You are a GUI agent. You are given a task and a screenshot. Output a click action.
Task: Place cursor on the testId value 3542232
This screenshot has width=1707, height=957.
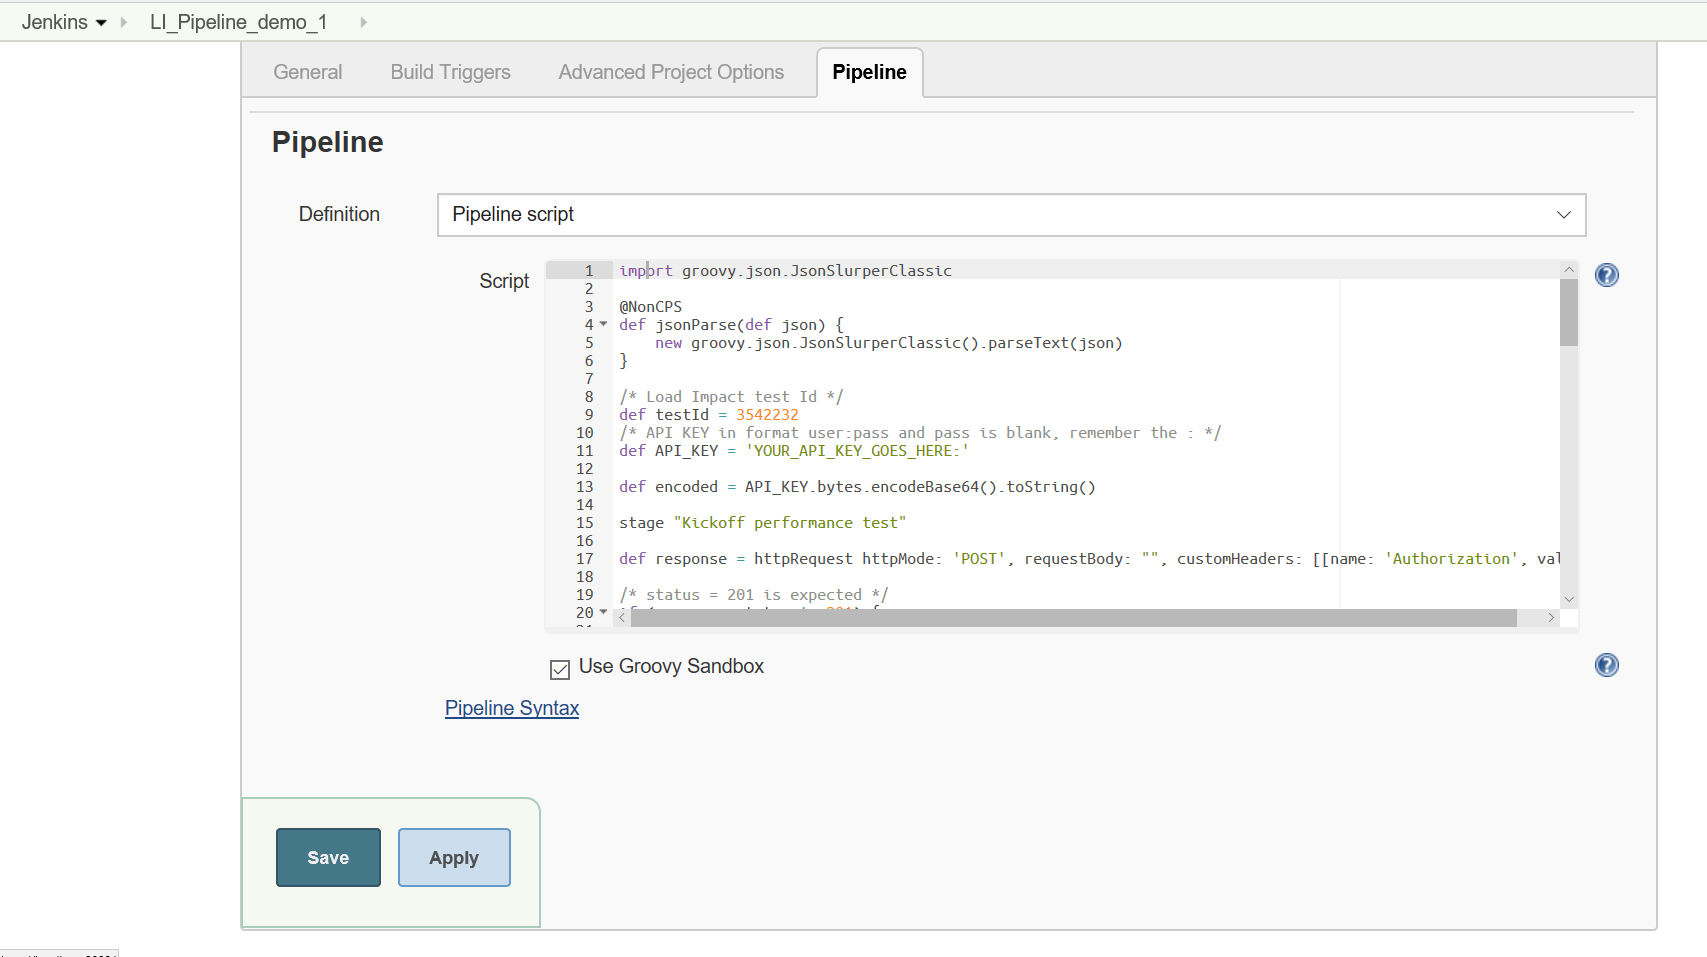tap(767, 415)
